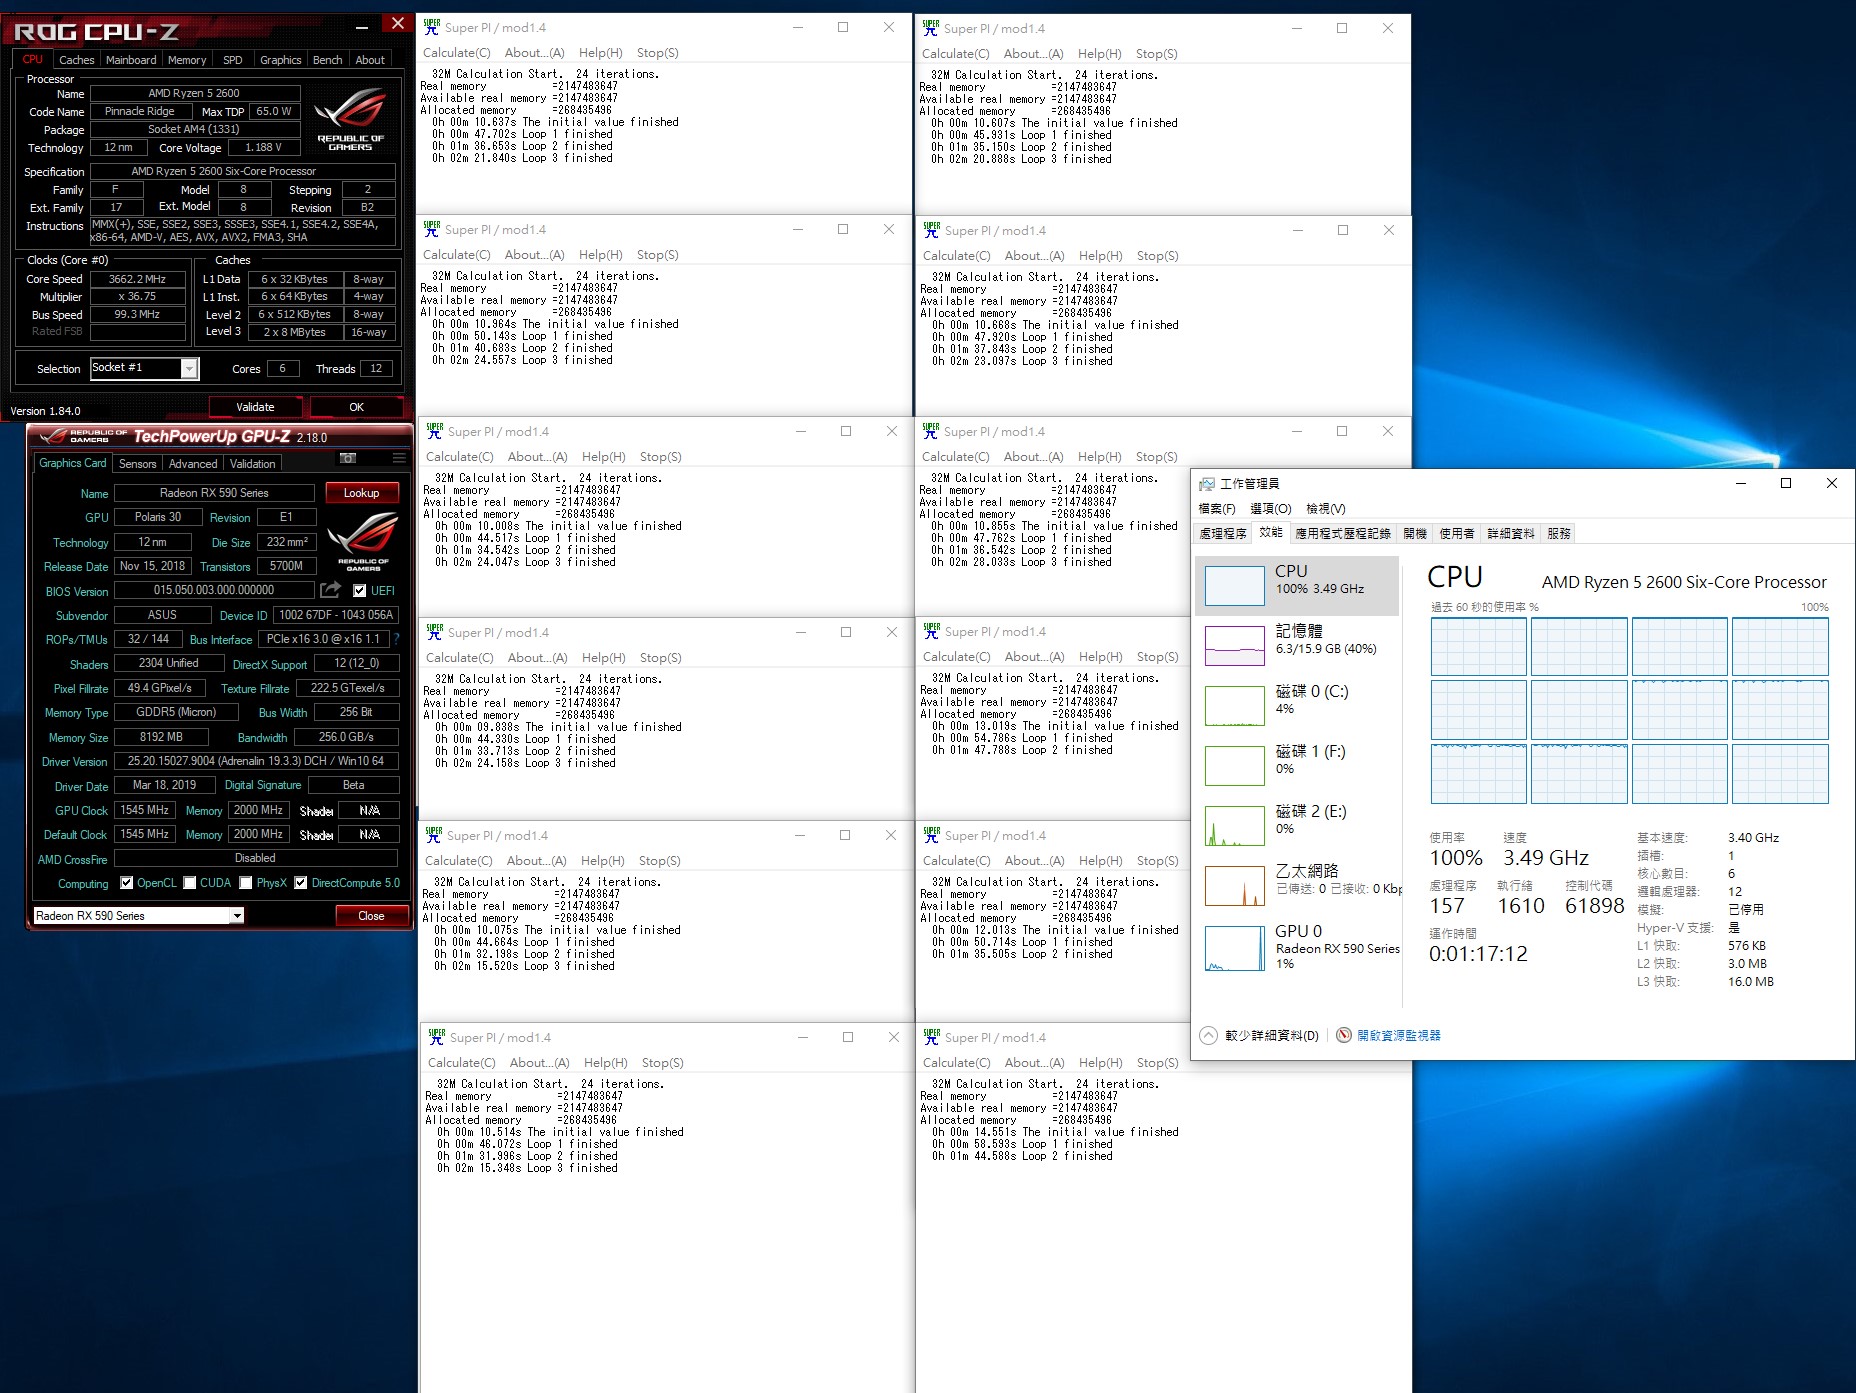The image size is (1856, 1393).
Task: Open Radeon RX 590 Series GPU dropdown
Action: 237,916
